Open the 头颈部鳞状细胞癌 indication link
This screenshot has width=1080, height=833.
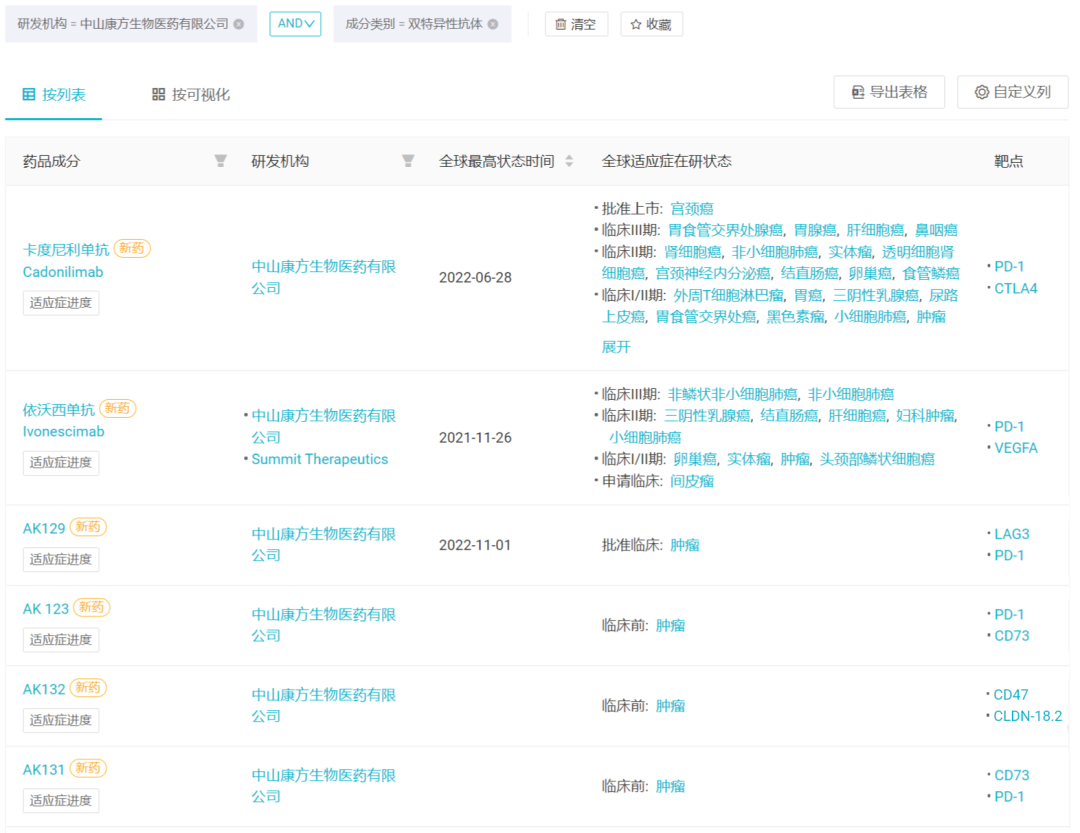pos(877,460)
